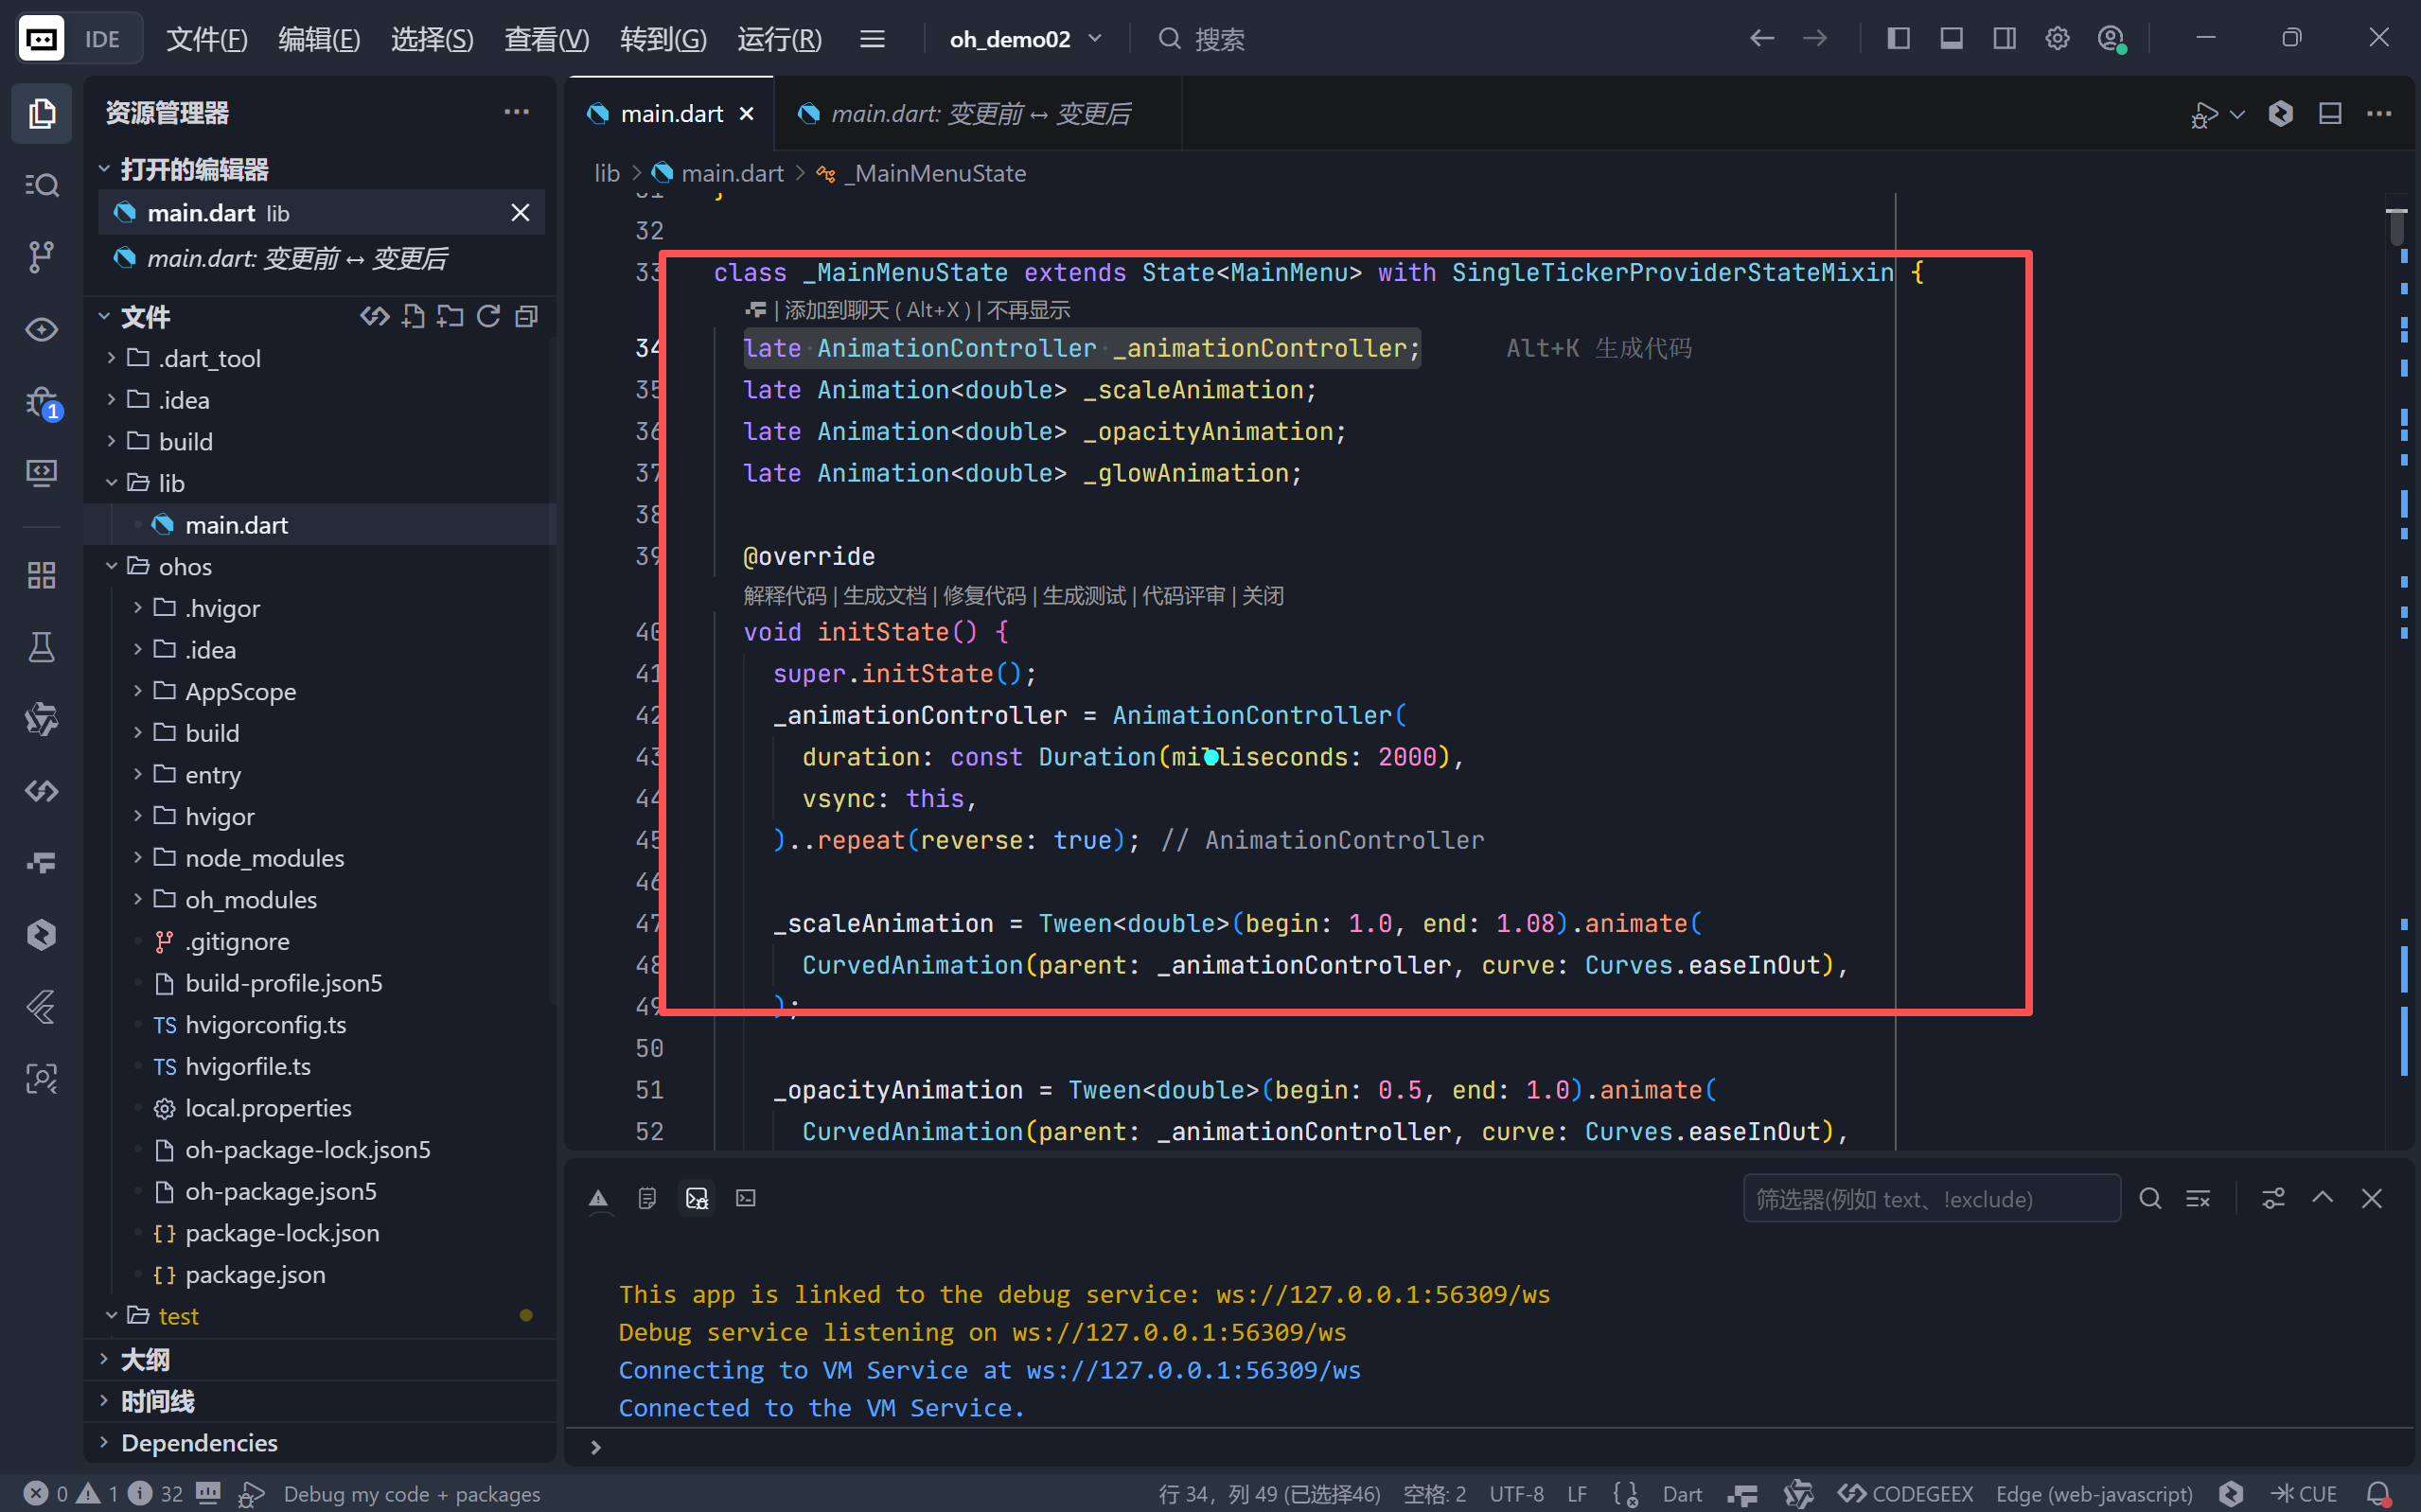Open the Run and Debug activity icon
2421x1512 pixels.
(x=41, y=403)
